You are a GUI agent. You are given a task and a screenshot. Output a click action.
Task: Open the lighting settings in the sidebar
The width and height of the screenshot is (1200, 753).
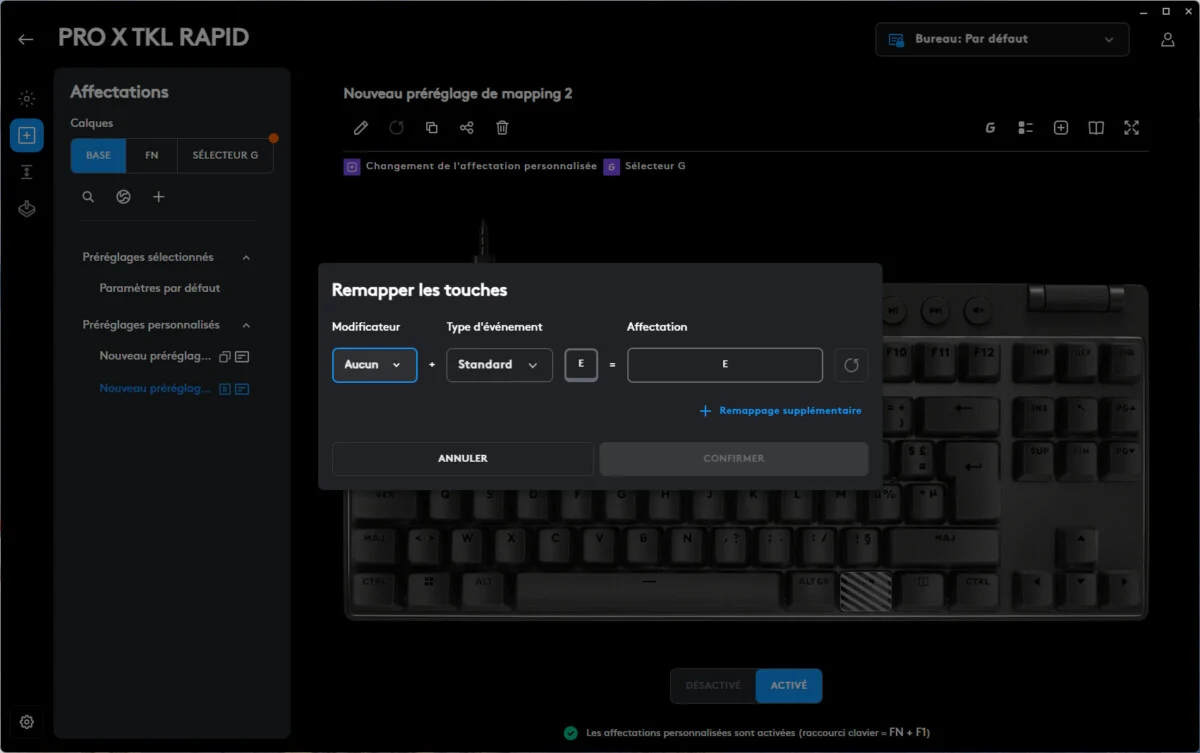[27, 98]
